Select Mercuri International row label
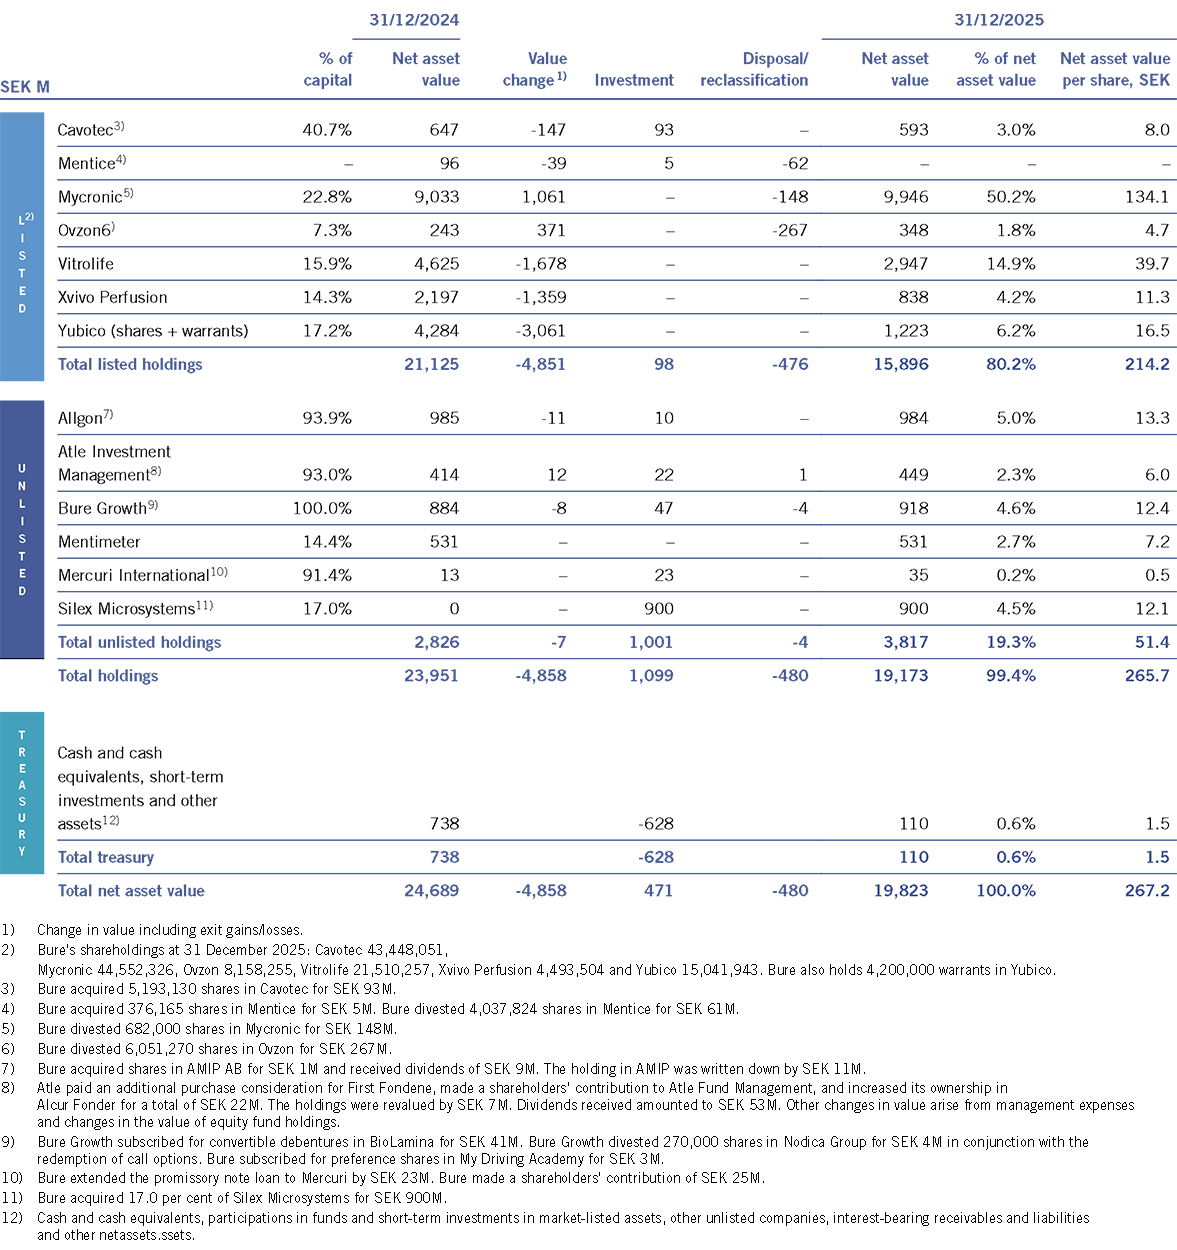The height and width of the screenshot is (1250, 1177). [143, 575]
